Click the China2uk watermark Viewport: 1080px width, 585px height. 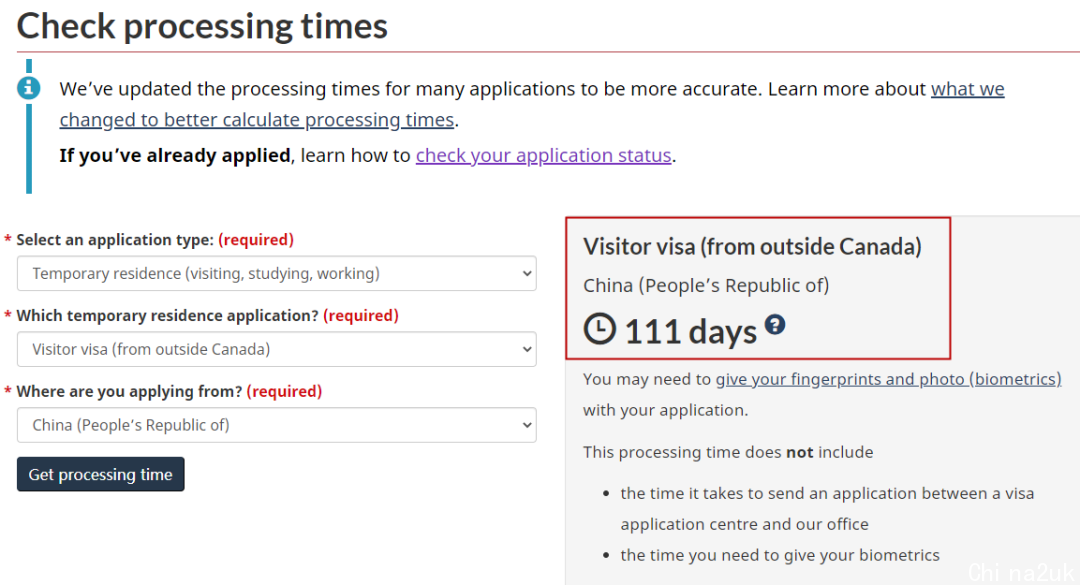pyautogui.click(x=1021, y=572)
